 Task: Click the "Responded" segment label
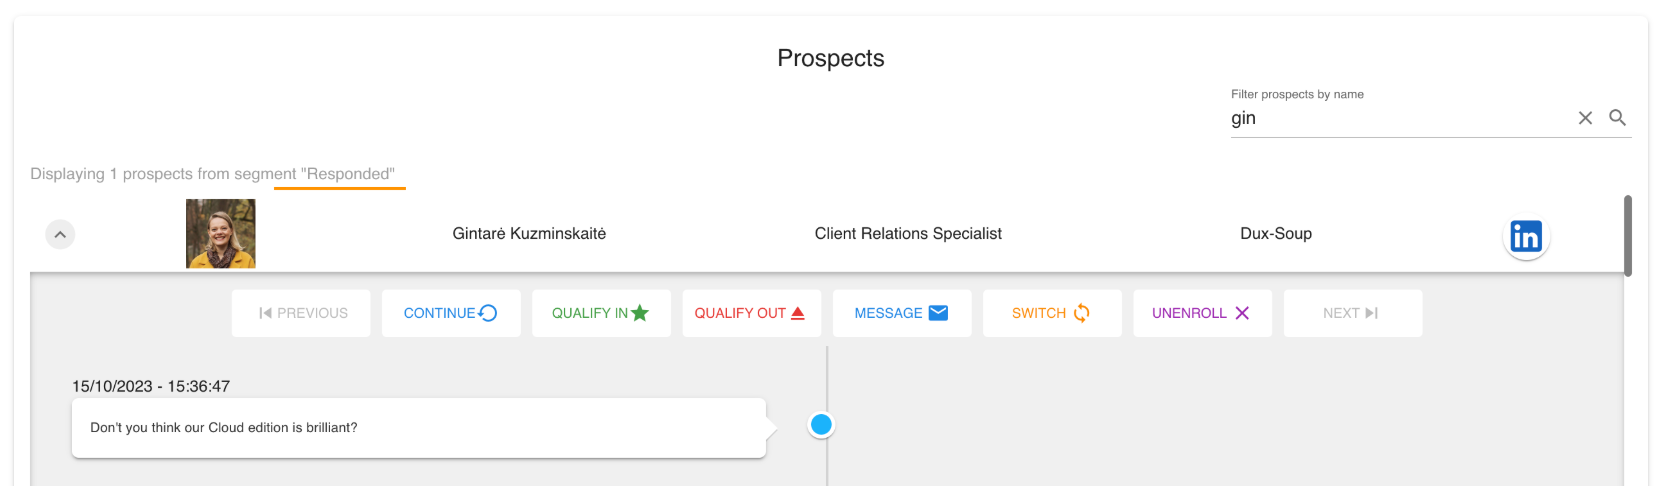[348, 174]
